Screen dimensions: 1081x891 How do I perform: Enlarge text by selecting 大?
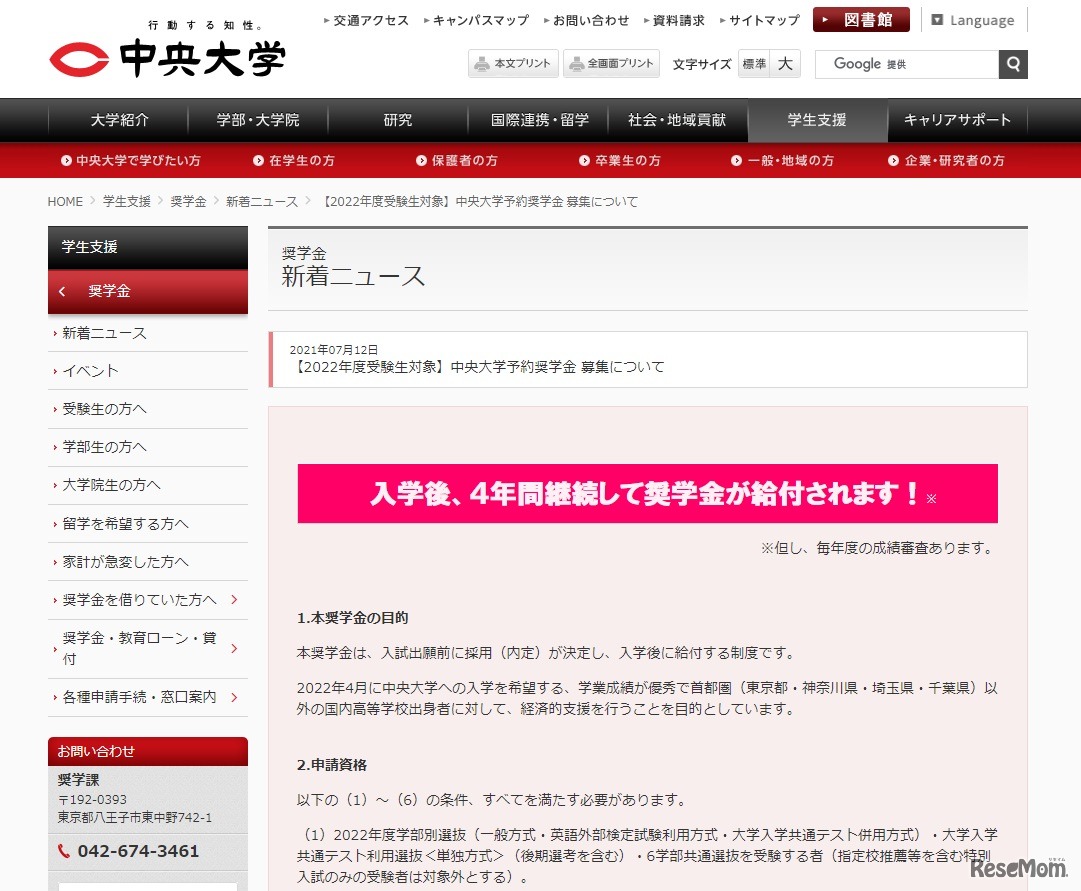click(785, 64)
